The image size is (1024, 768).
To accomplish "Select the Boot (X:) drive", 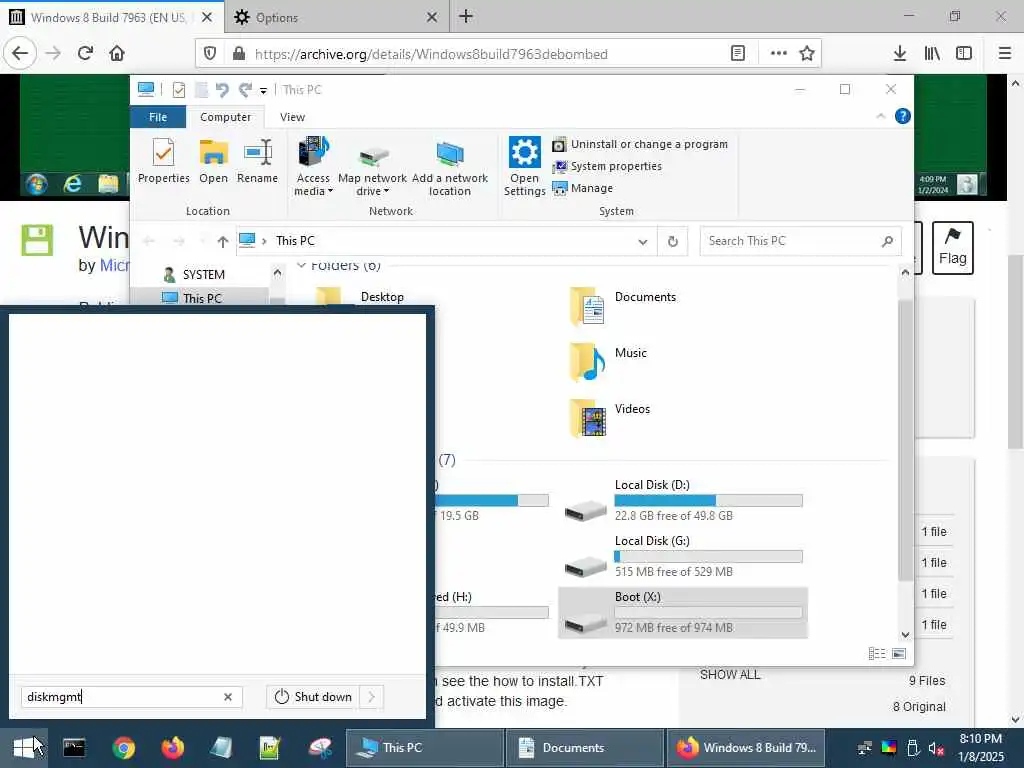I will click(684, 613).
